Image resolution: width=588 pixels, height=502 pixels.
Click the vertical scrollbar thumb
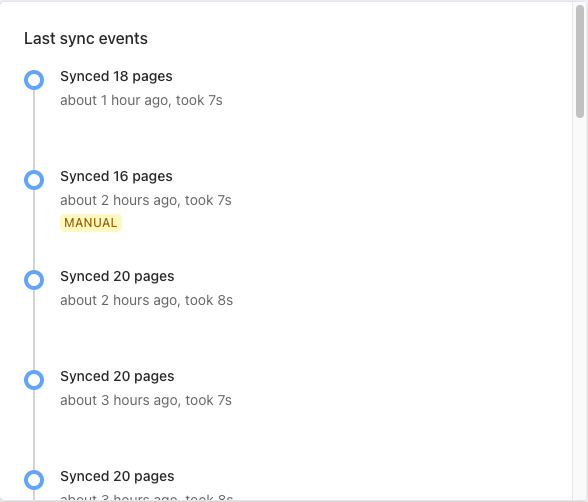click(580, 62)
